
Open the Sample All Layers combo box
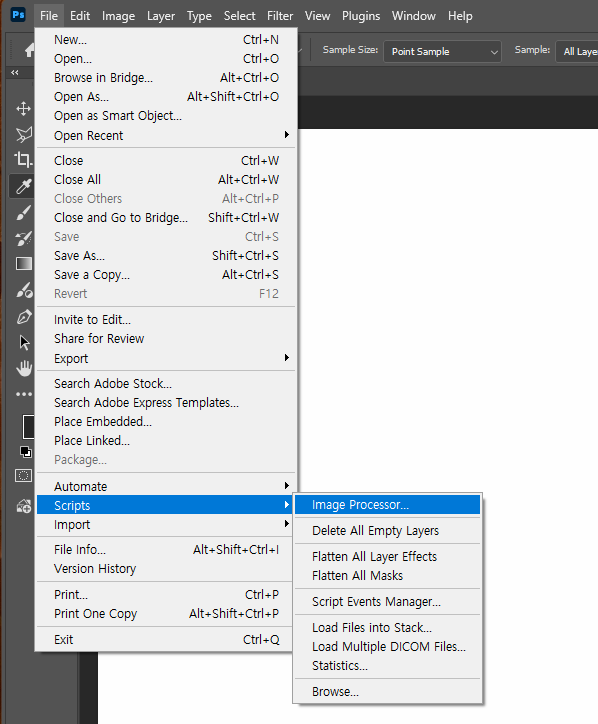pos(577,51)
